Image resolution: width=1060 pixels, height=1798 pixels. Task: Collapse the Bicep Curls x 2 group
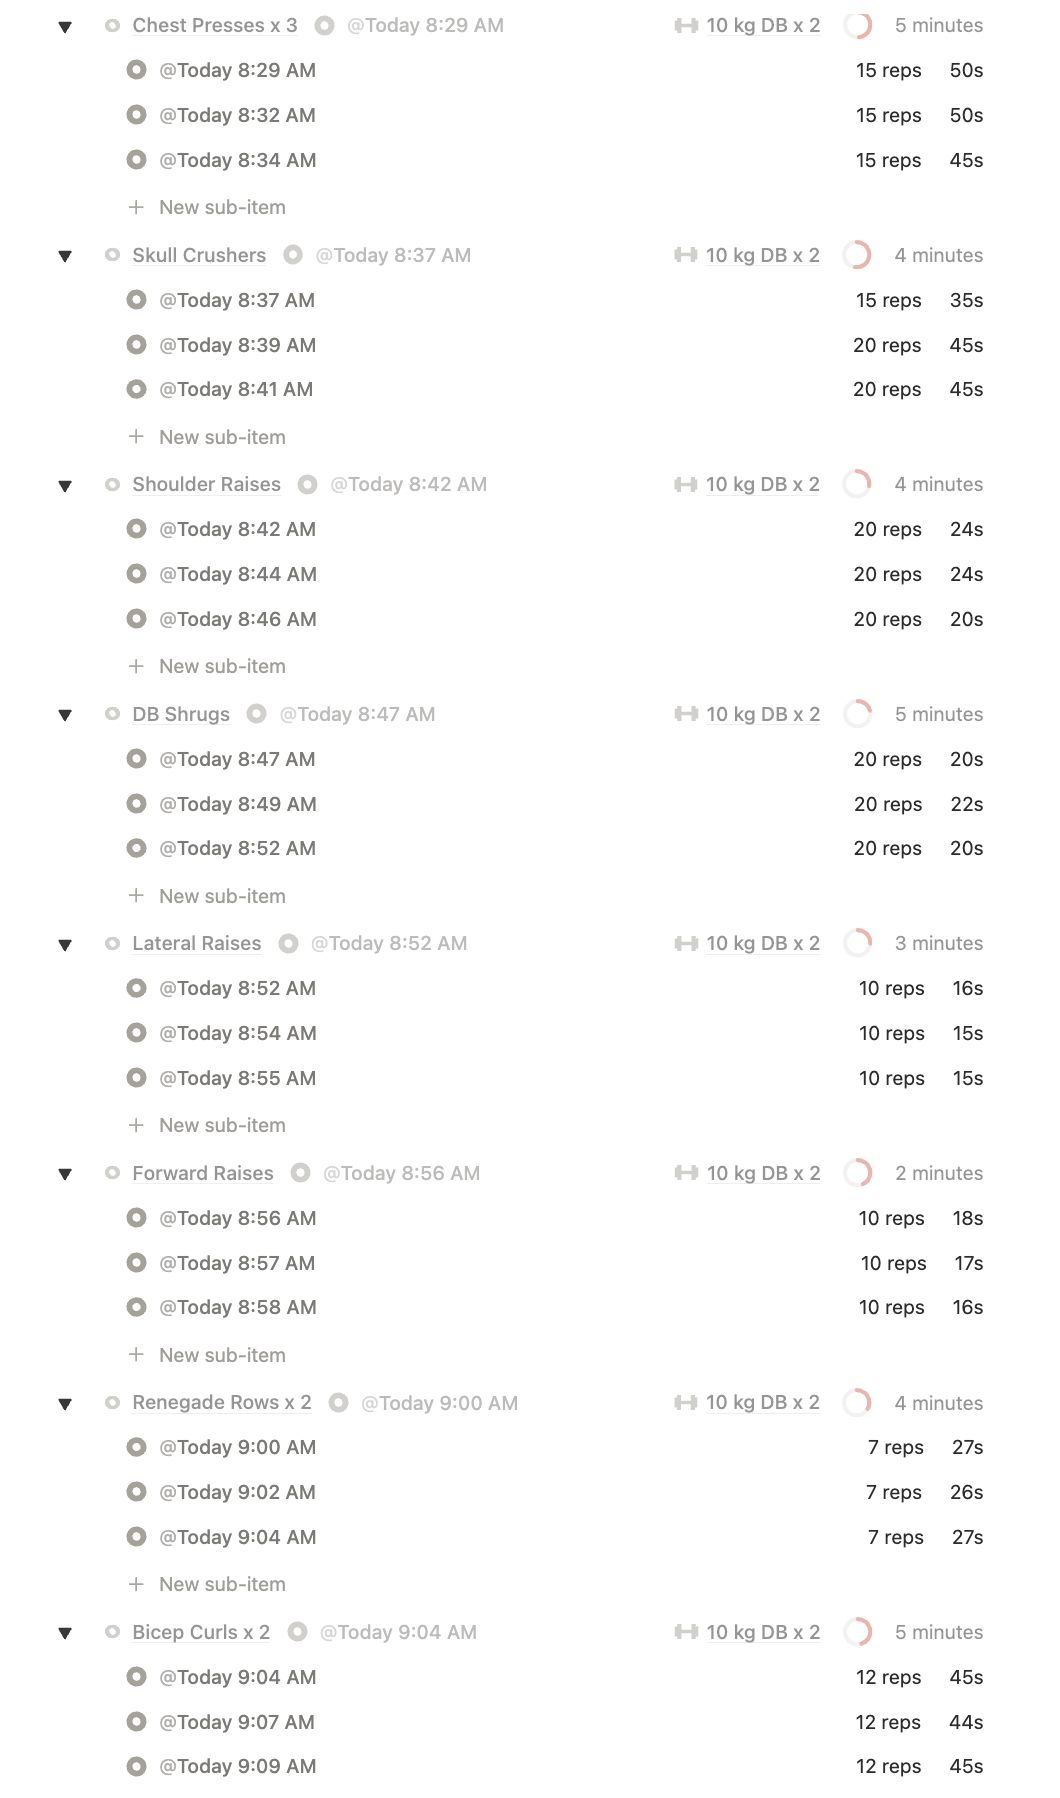[x=65, y=1633]
